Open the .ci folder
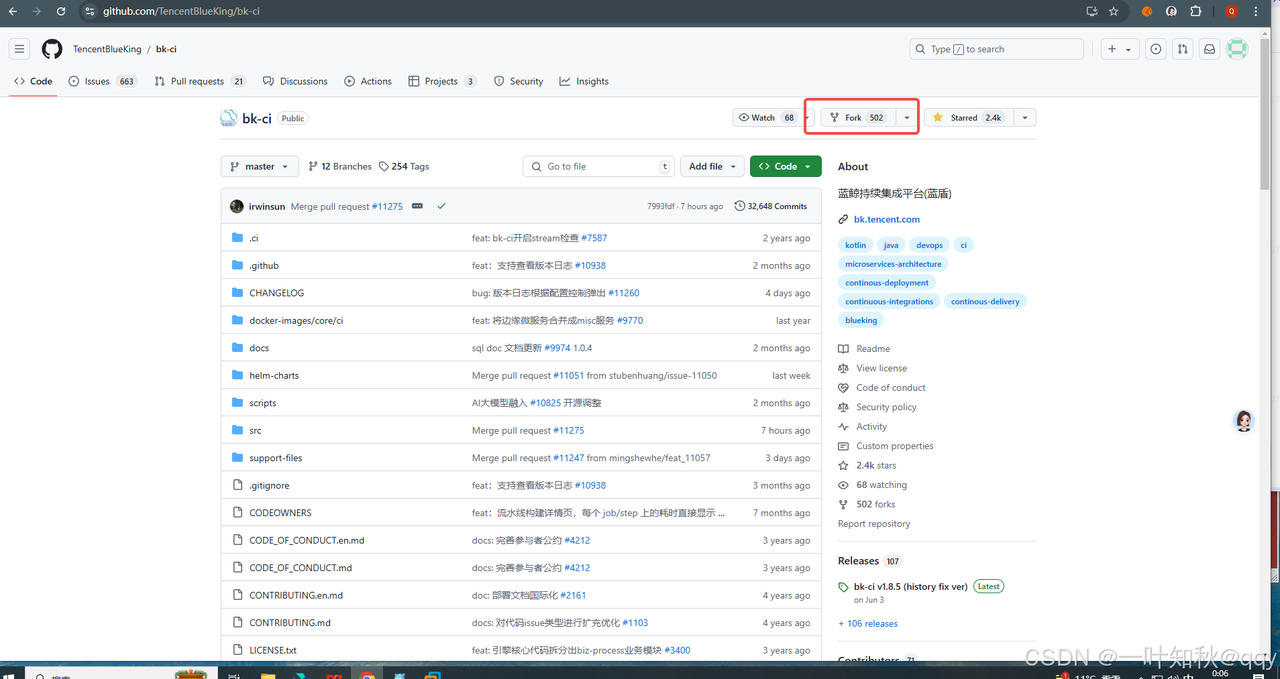Screen dimensions: 1280x679 tap(254, 238)
